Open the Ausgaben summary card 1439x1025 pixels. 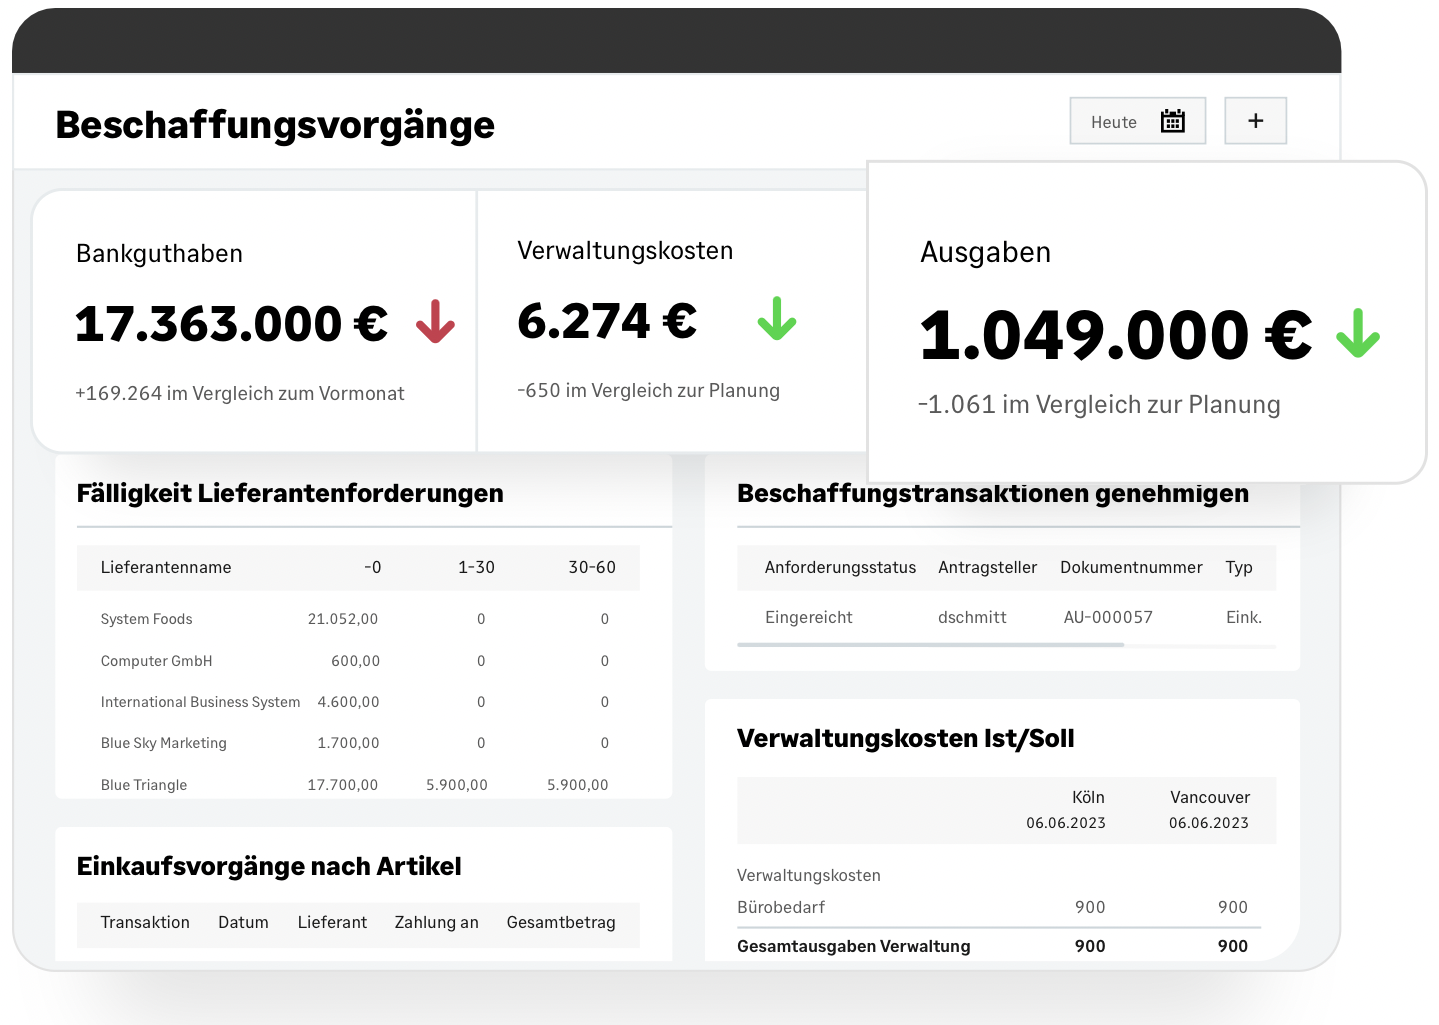pos(1146,323)
